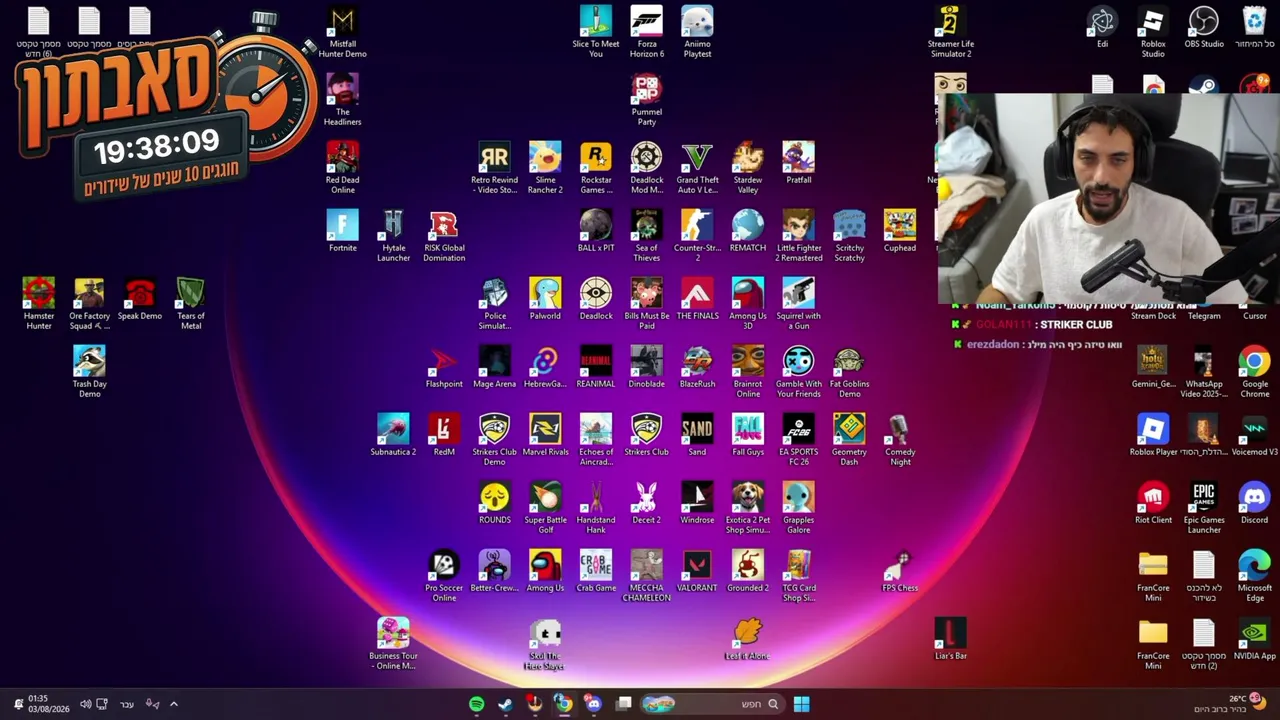The image size is (1280, 720).
Task: Open the Scritchy Scratchy shortcut
Action: 849,236
